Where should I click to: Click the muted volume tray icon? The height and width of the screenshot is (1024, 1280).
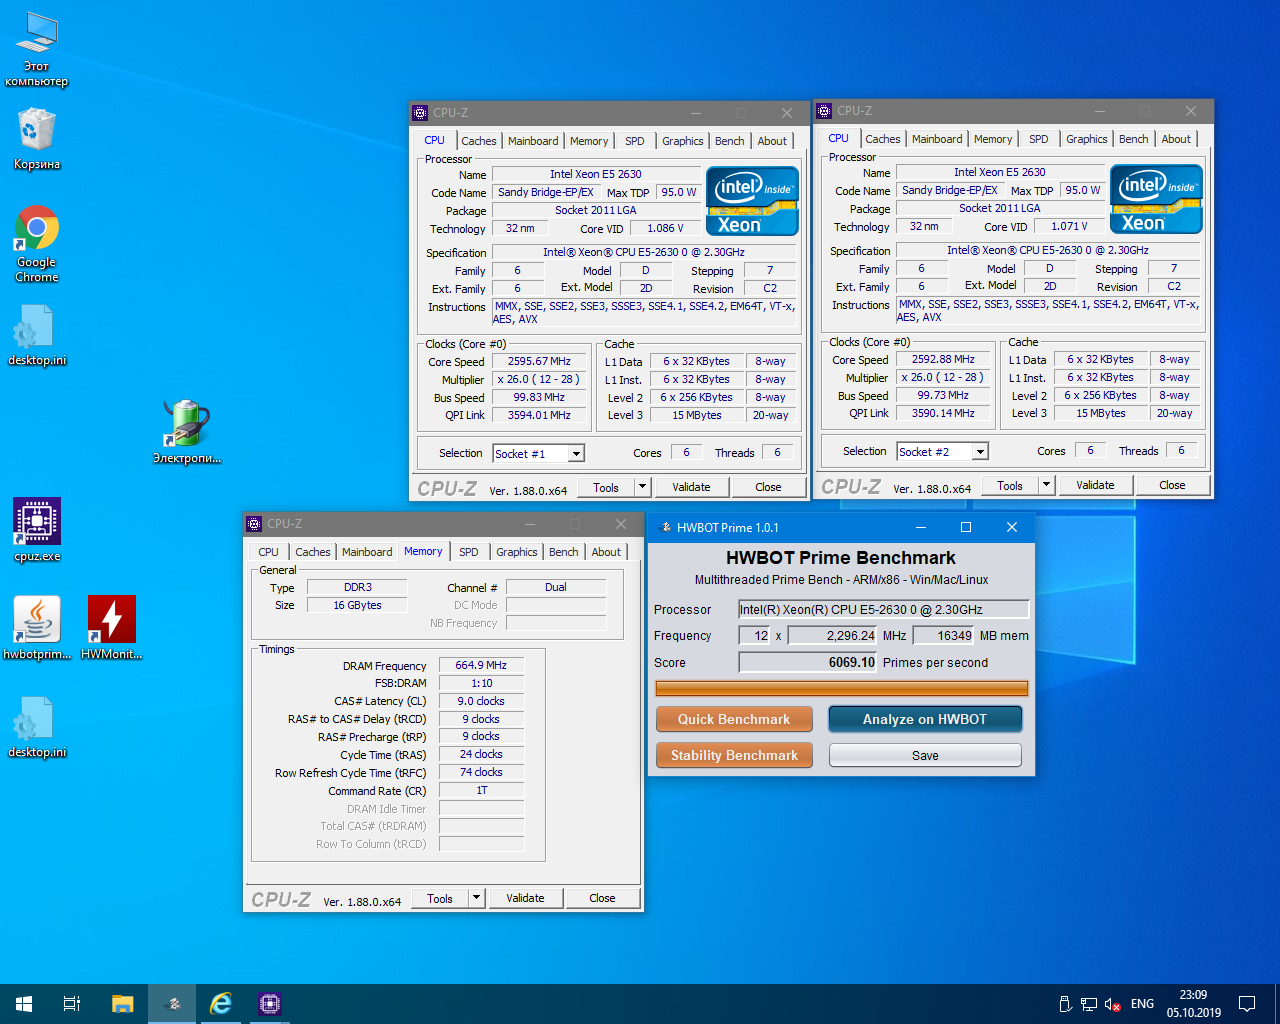tap(1112, 1004)
